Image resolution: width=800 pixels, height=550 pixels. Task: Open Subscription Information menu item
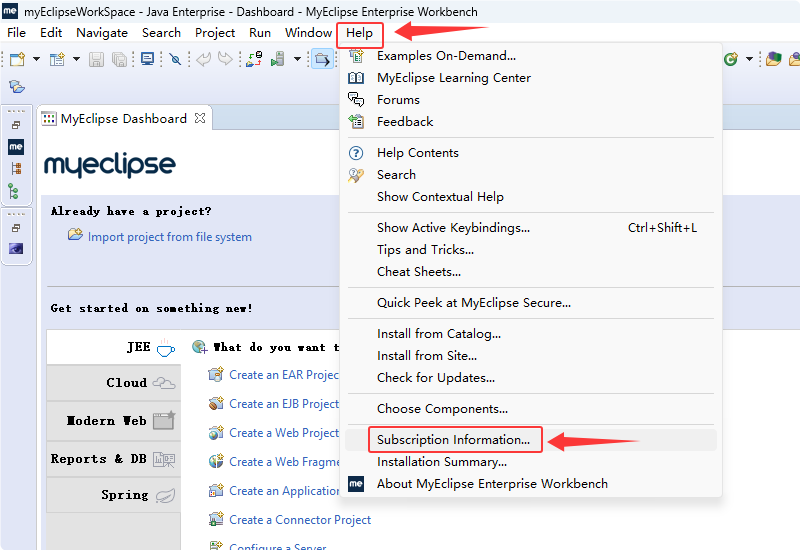tap(531, 440)
